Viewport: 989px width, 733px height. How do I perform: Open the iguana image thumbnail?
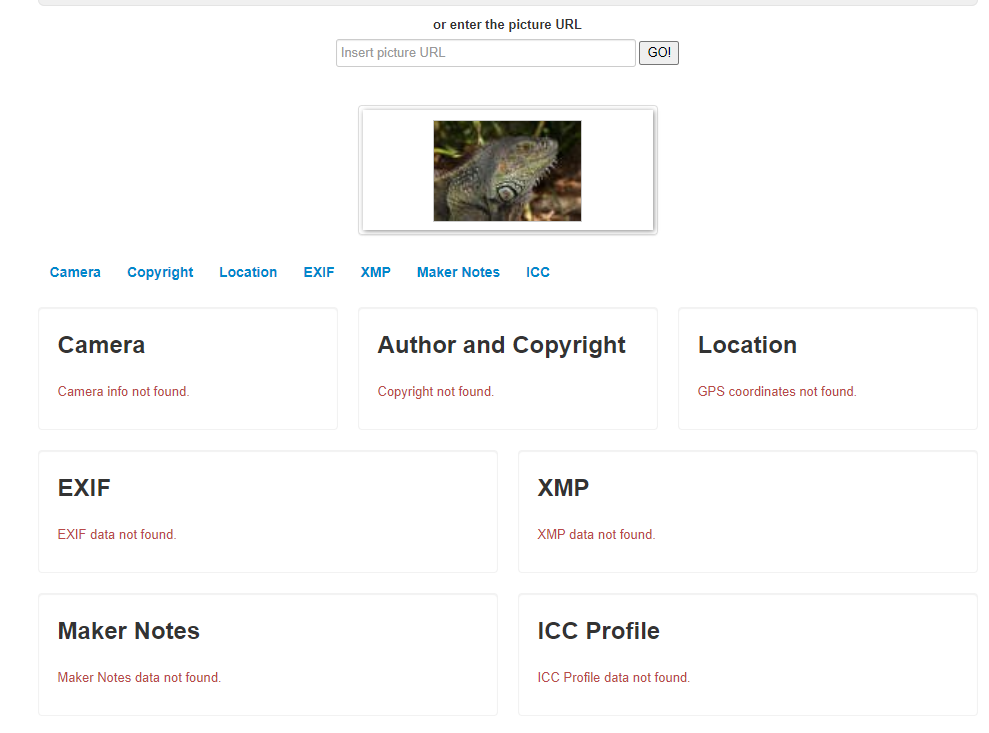click(507, 171)
